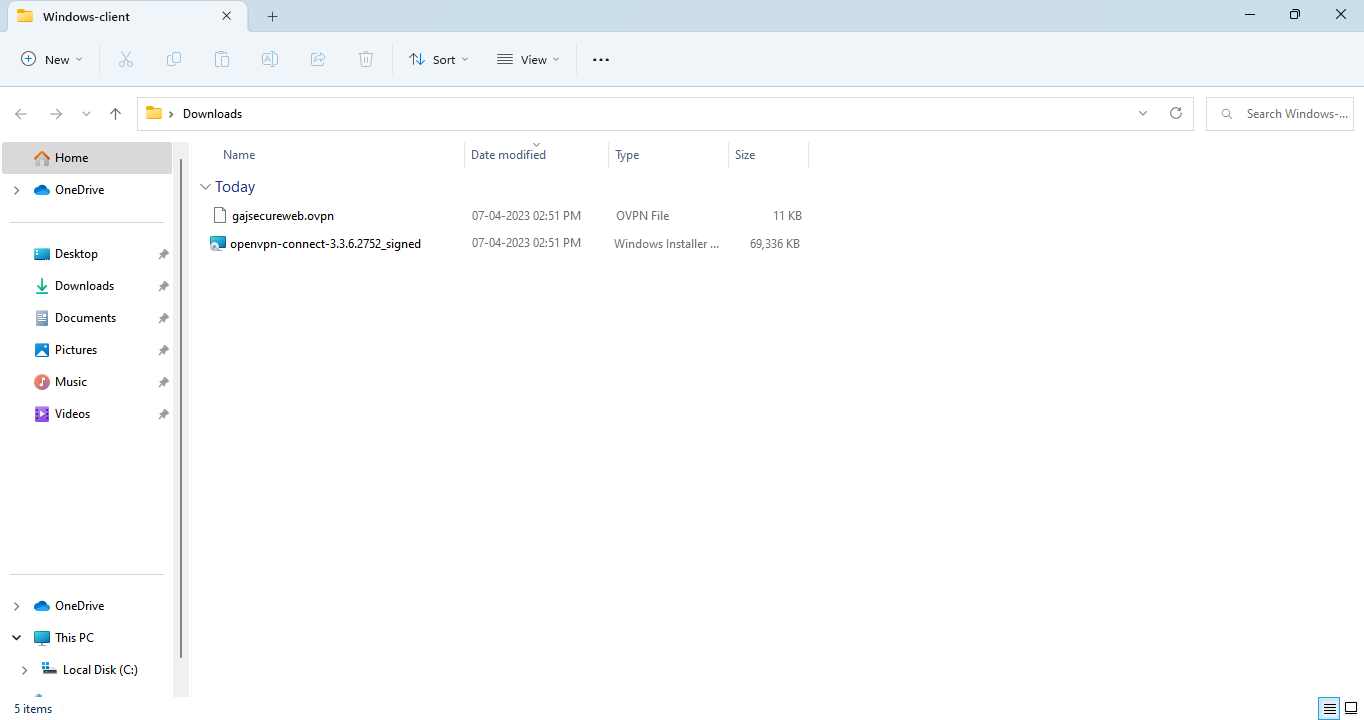Image resolution: width=1364 pixels, height=720 pixels.
Task: Click the Share icon in toolbar
Action: coord(318,60)
